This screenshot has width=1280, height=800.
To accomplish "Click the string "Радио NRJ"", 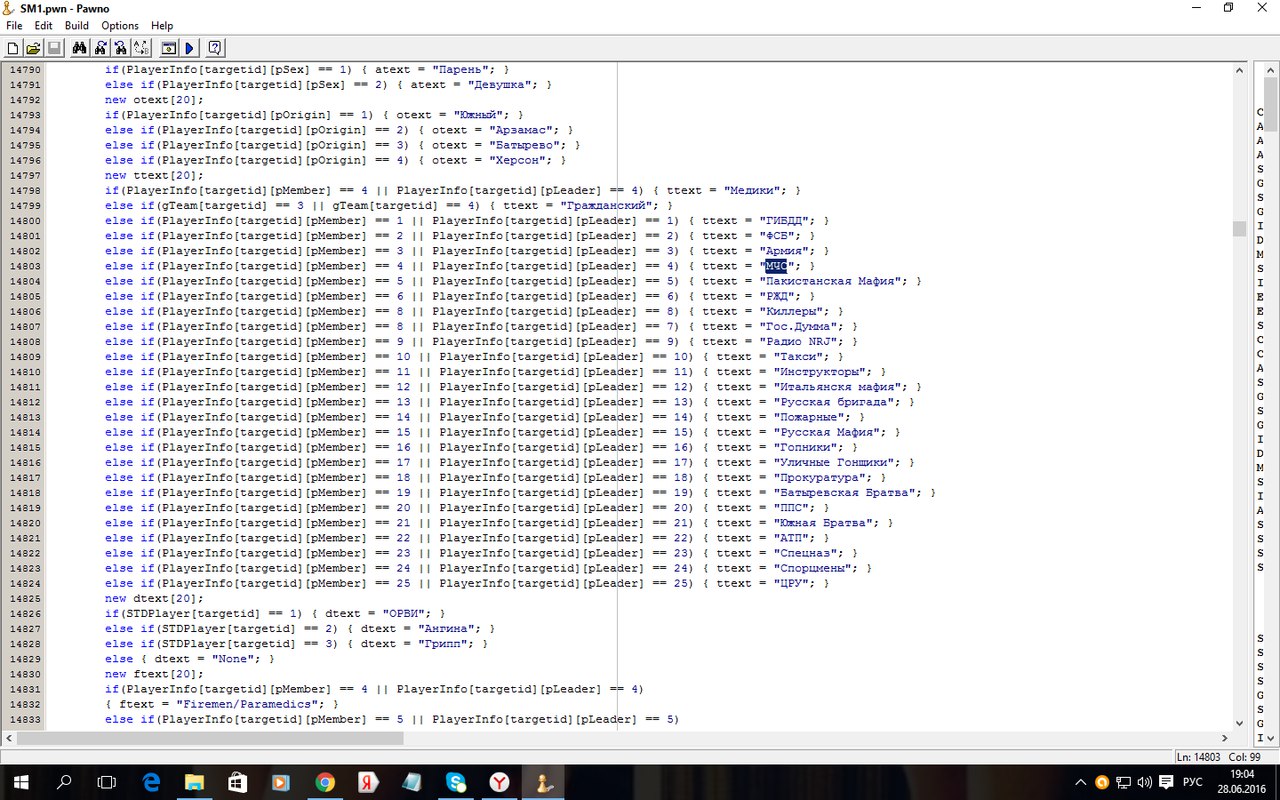I will tap(800, 341).
